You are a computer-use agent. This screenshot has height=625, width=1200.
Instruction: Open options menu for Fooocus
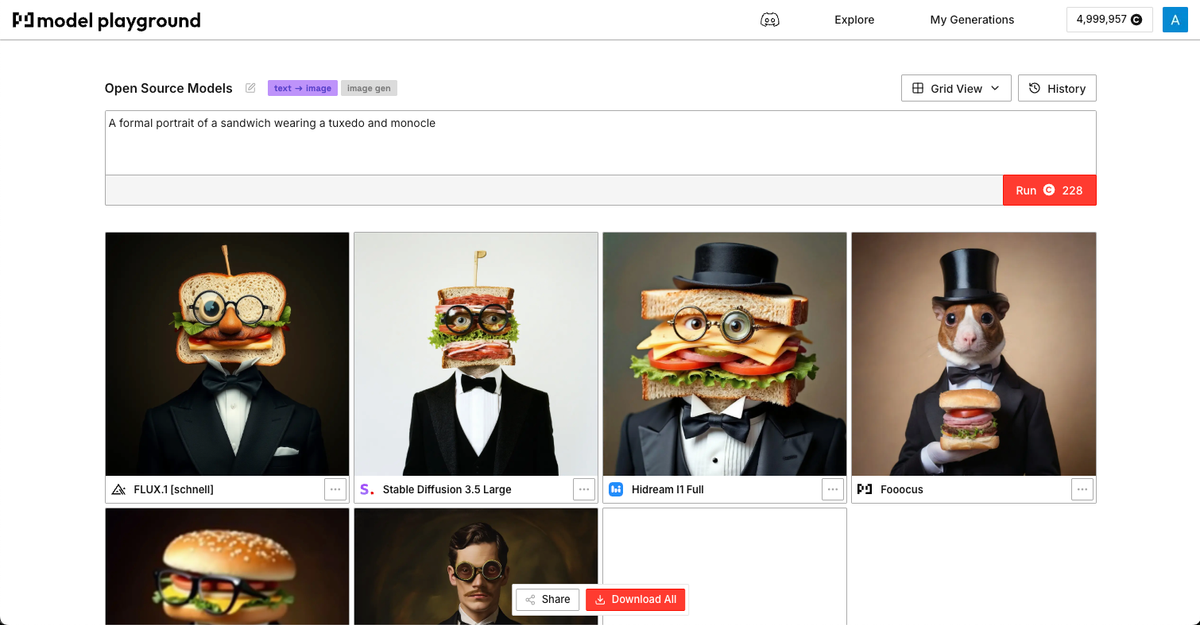click(1081, 489)
